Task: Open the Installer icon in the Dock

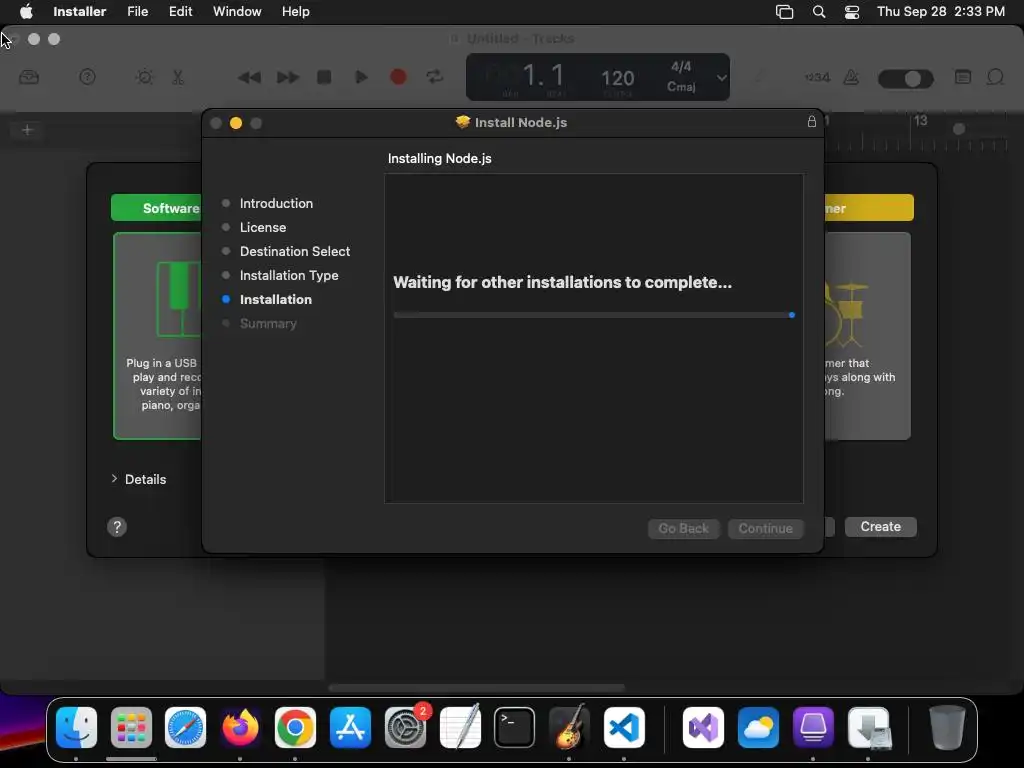Action: (x=868, y=728)
